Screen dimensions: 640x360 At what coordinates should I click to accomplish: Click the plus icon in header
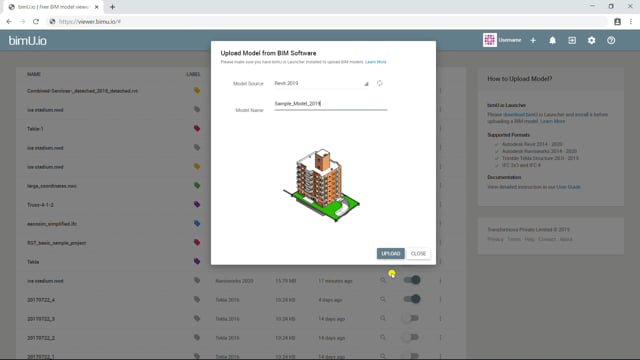(533, 40)
